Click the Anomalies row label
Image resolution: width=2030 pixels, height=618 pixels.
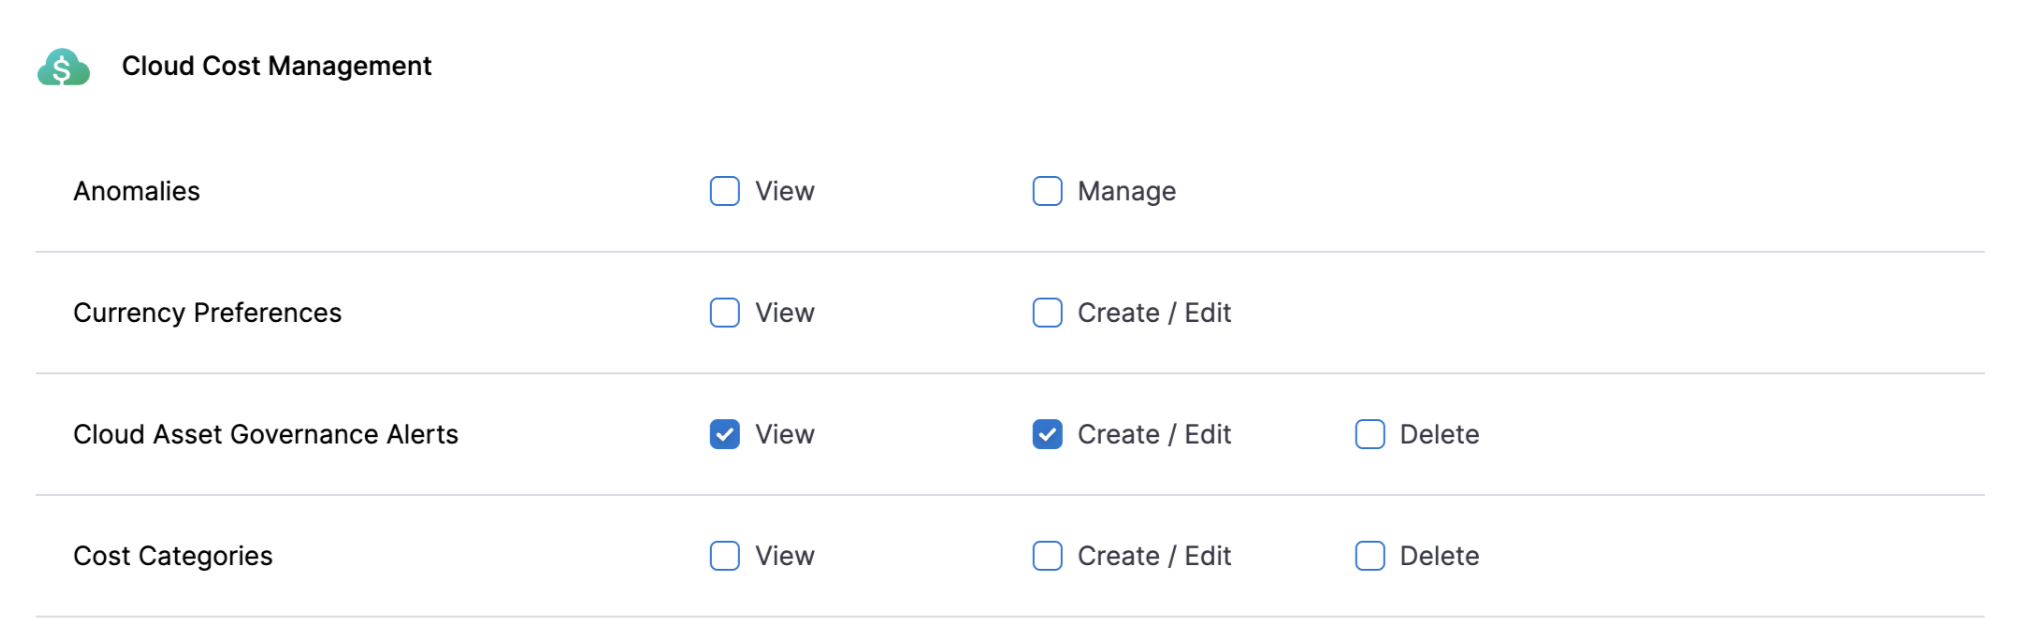point(137,191)
